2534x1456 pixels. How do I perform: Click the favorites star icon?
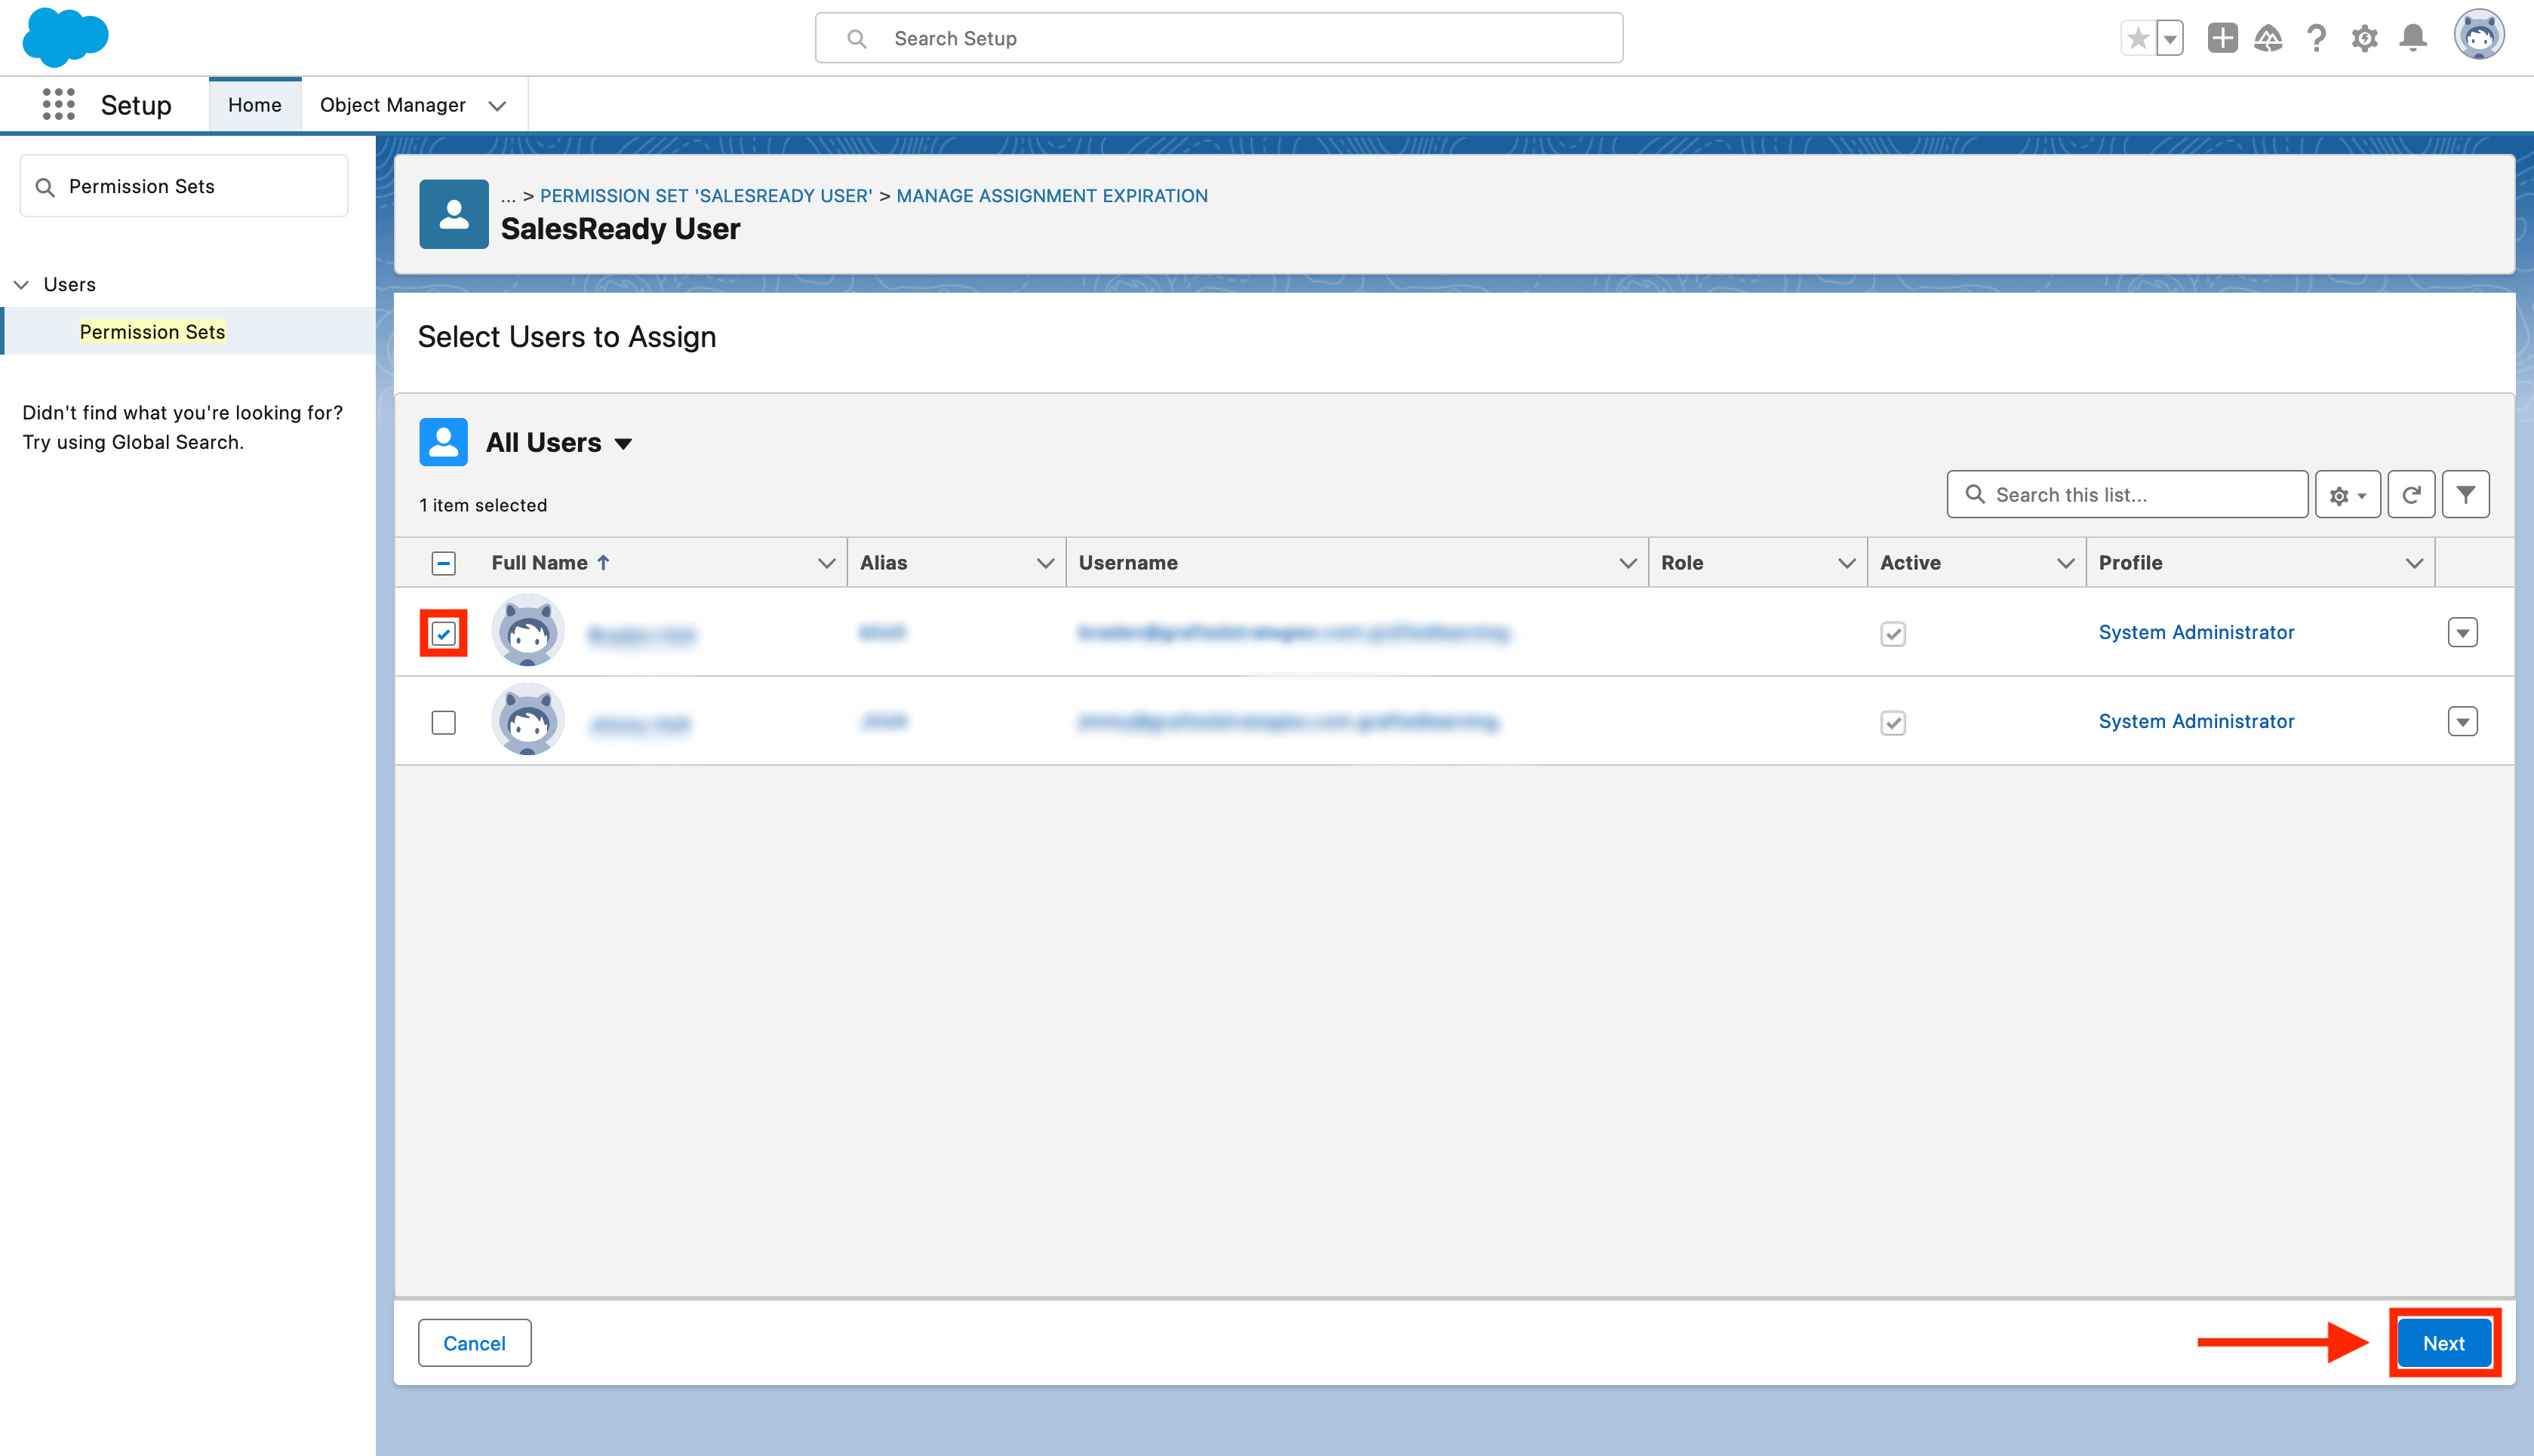coord(2138,38)
